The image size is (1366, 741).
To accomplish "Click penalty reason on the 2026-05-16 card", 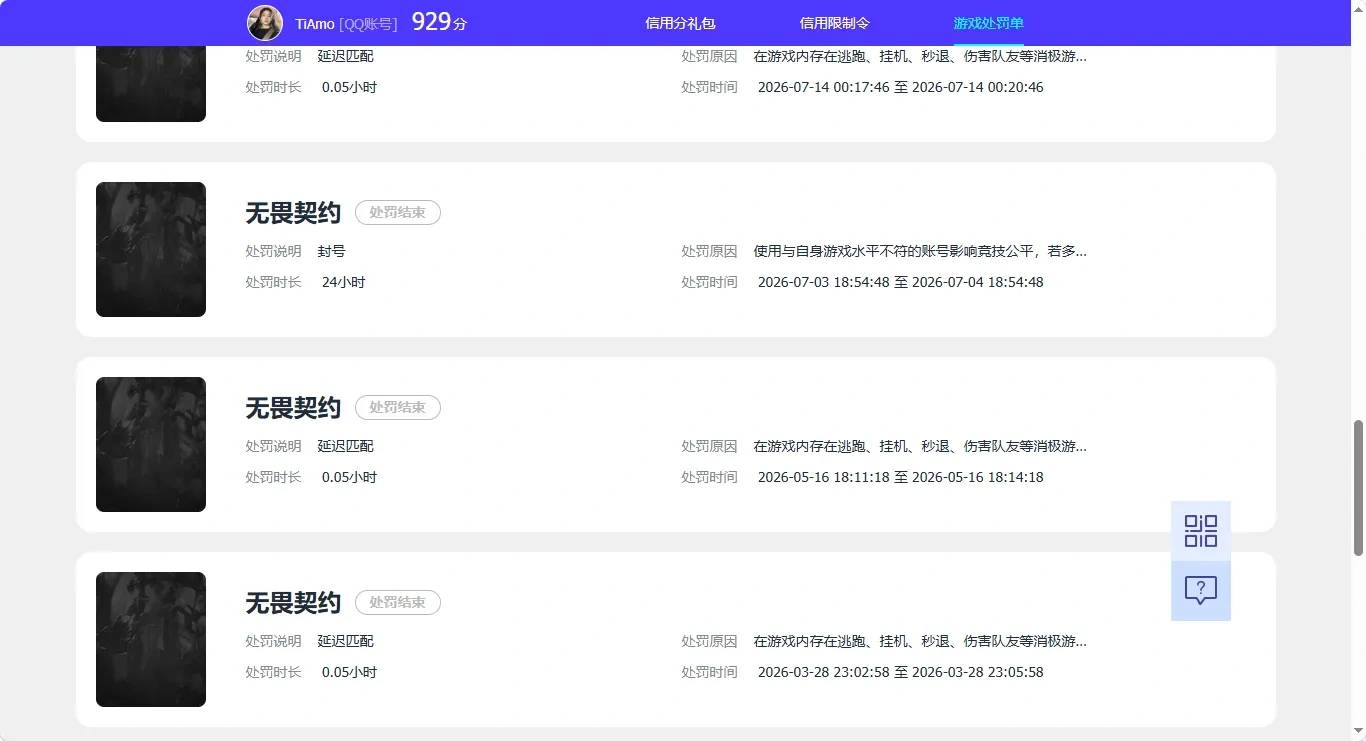I will [x=920, y=446].
